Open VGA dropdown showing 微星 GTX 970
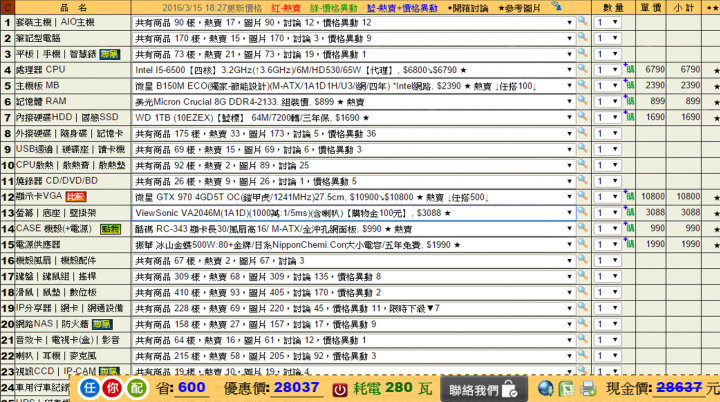 (x=354, y=197)
